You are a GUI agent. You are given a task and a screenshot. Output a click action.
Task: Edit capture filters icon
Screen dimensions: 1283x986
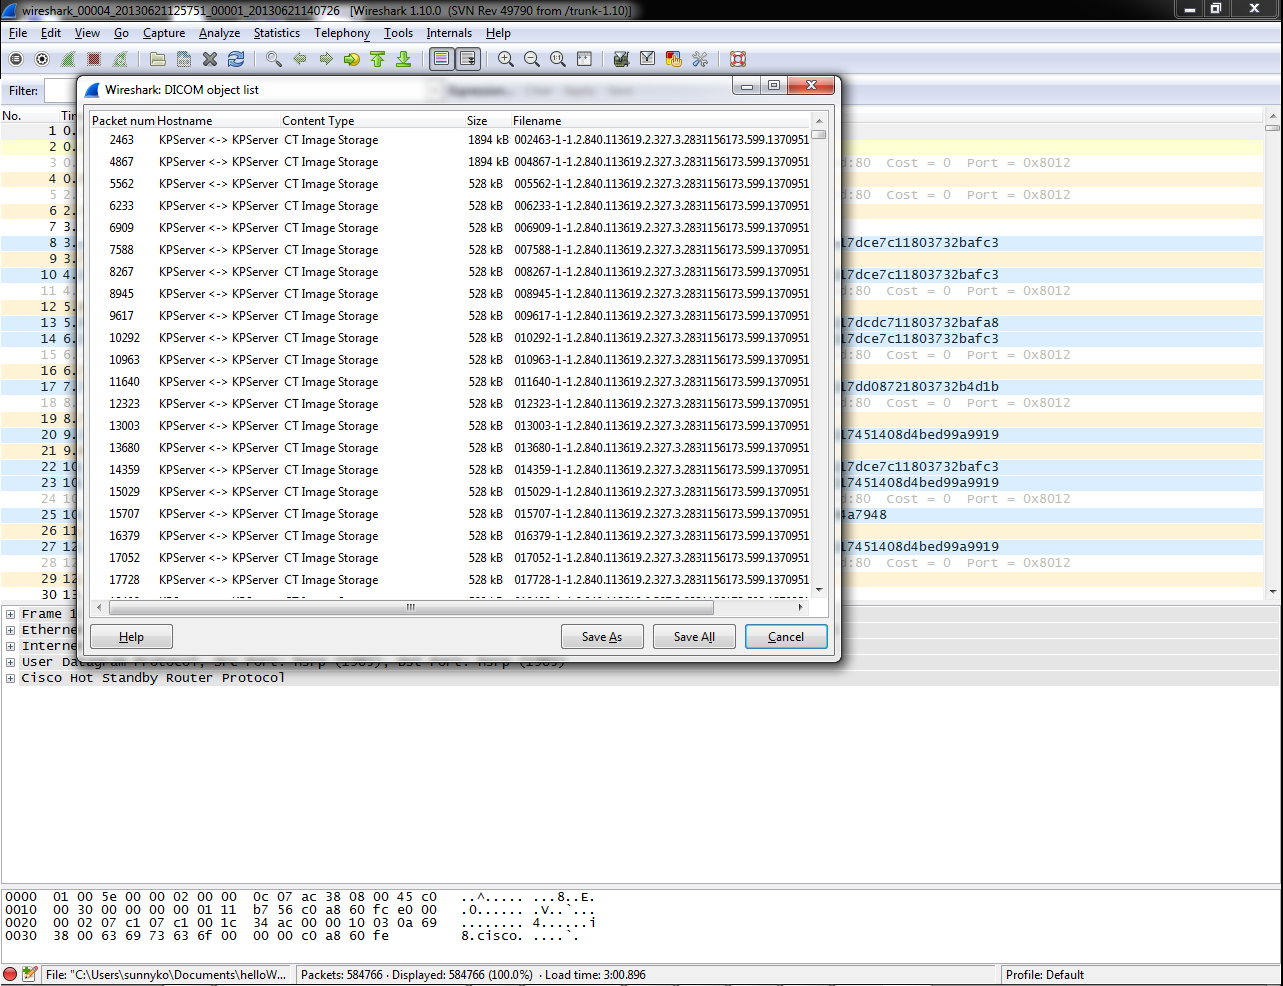tap(622, 60)
